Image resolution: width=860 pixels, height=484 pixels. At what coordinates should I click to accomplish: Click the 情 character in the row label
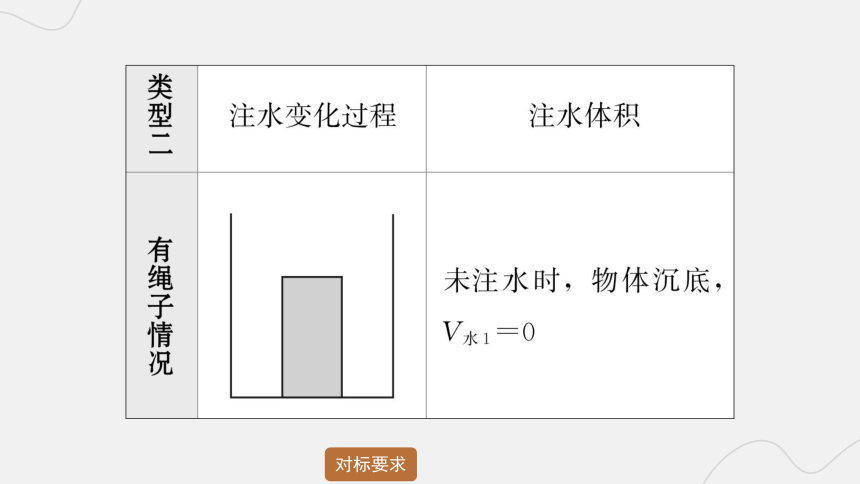coord(161,334)
